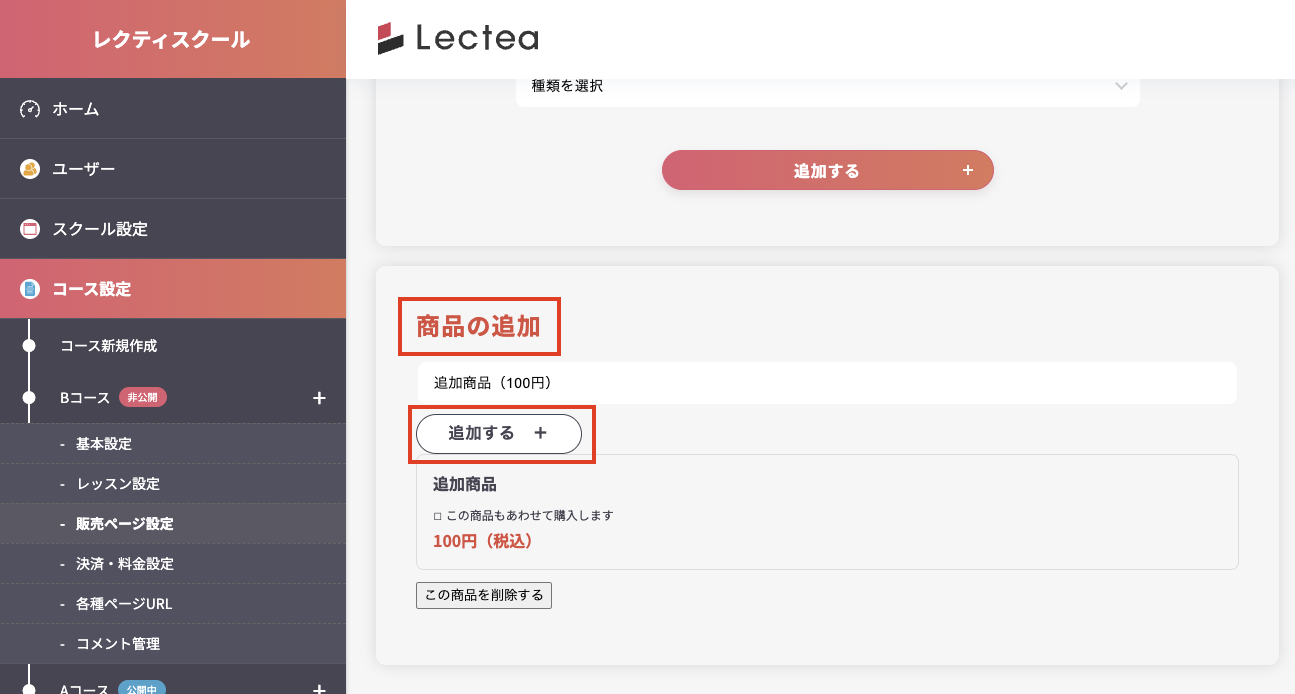Click the plus icon on gradient 追加する button

[x=967, y=170]
